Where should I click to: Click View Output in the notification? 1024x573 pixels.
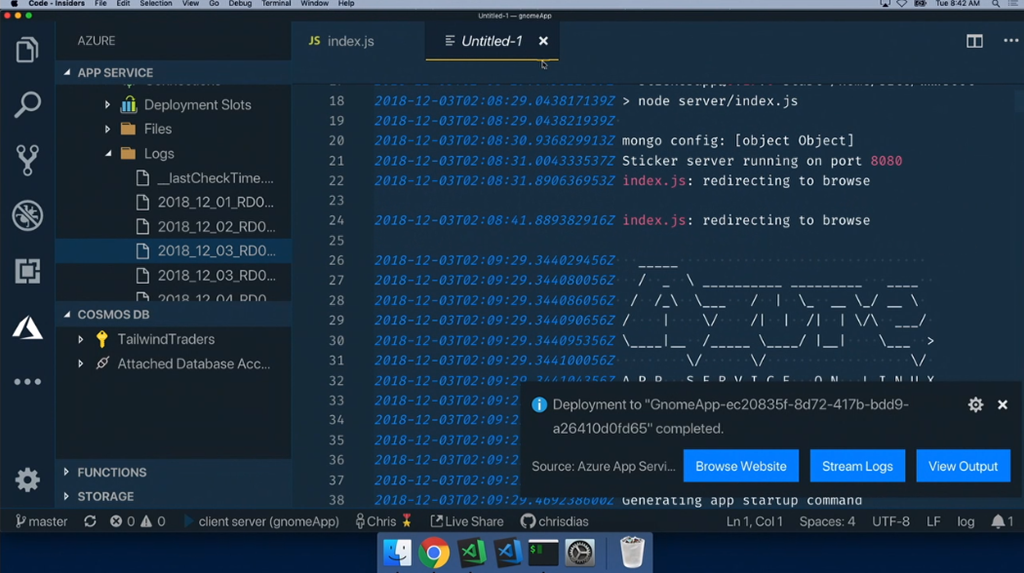pos(962,466)
